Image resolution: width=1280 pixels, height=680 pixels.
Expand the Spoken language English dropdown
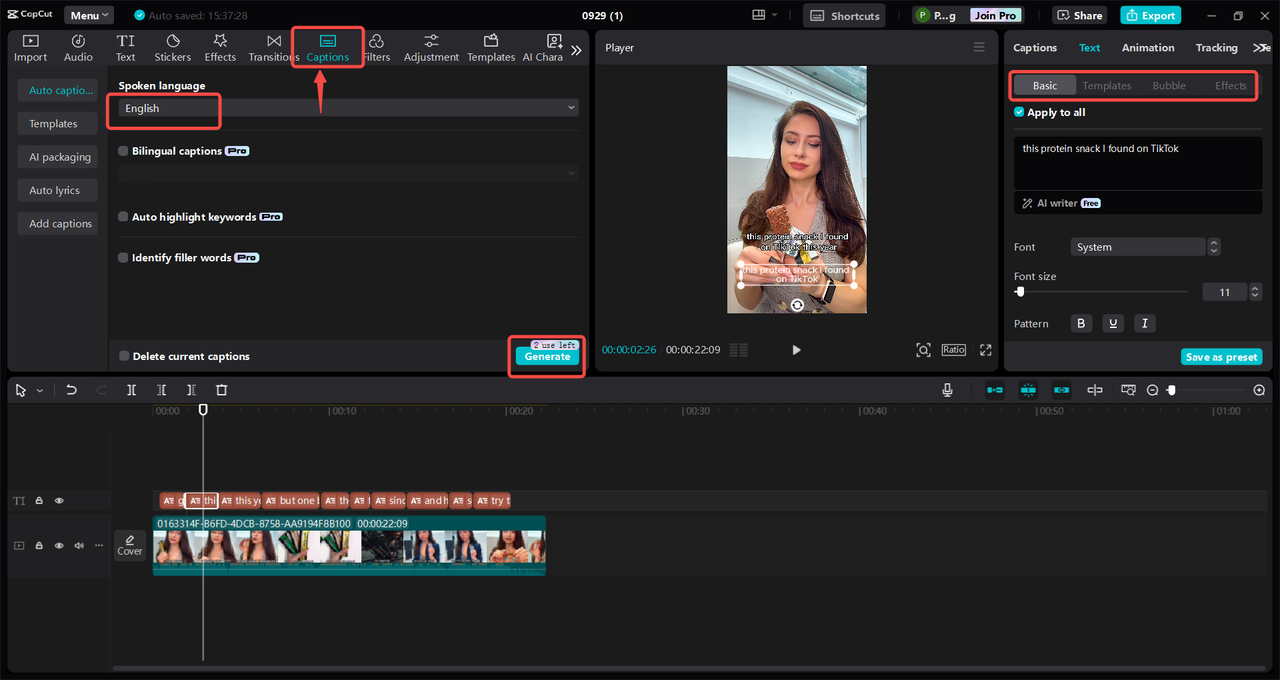pos(348,108)
